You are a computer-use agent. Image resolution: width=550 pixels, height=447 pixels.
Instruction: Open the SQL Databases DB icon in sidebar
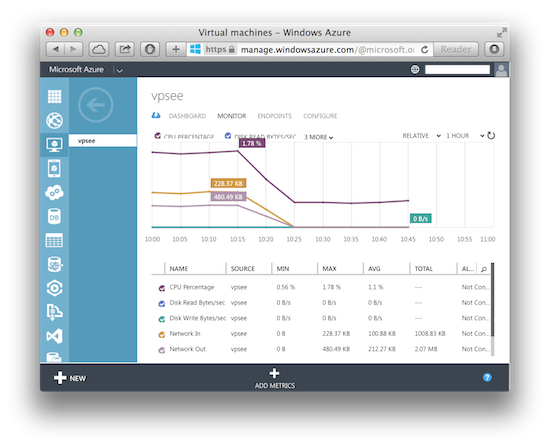pyautogui.click(x=54, y=216)
